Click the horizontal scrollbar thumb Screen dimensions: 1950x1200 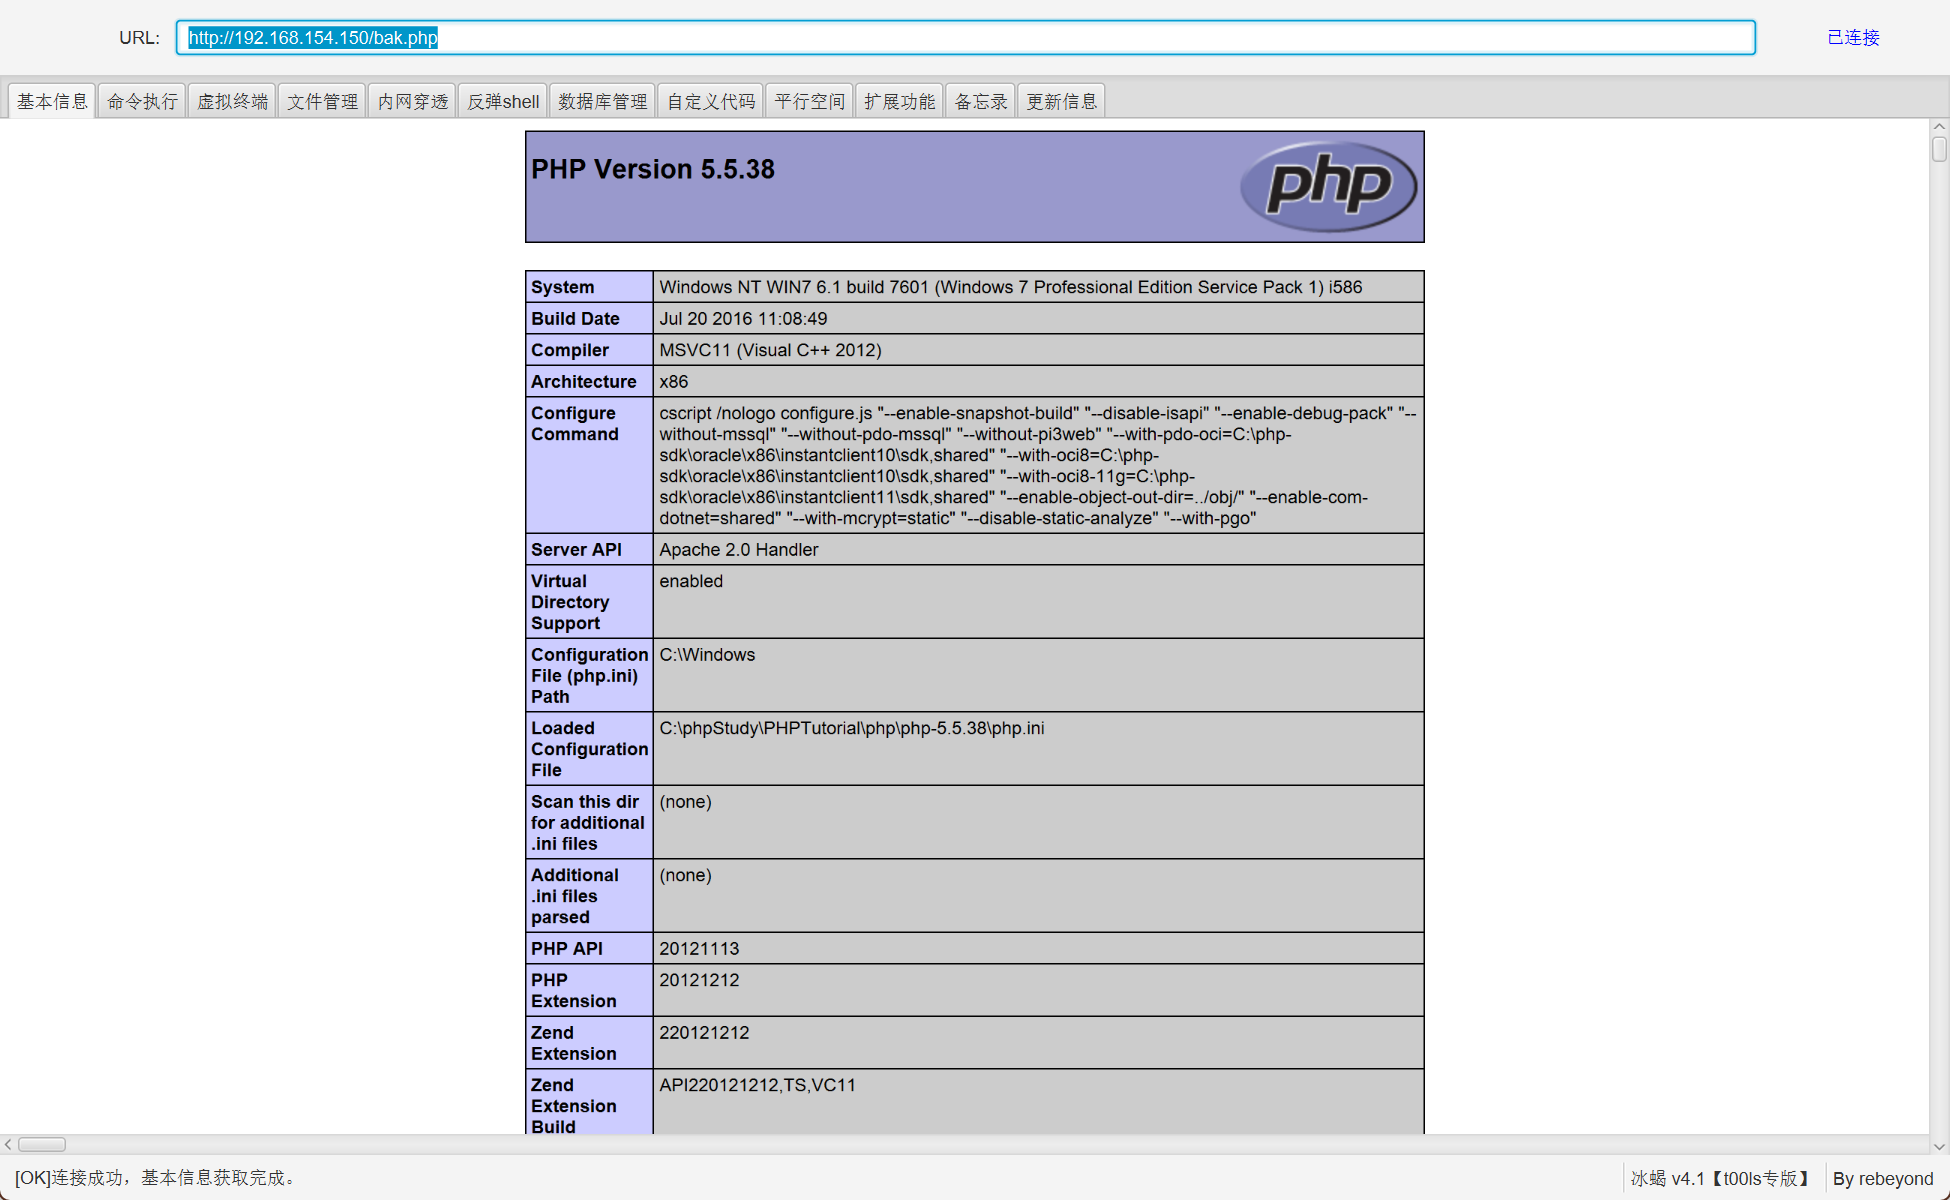coord(42,1144)
